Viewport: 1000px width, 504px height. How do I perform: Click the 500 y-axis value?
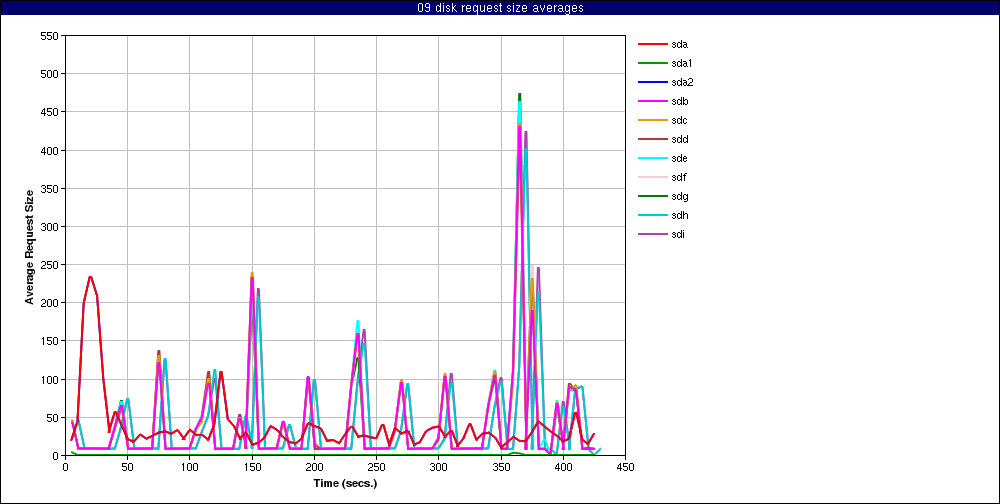point(50,74)
